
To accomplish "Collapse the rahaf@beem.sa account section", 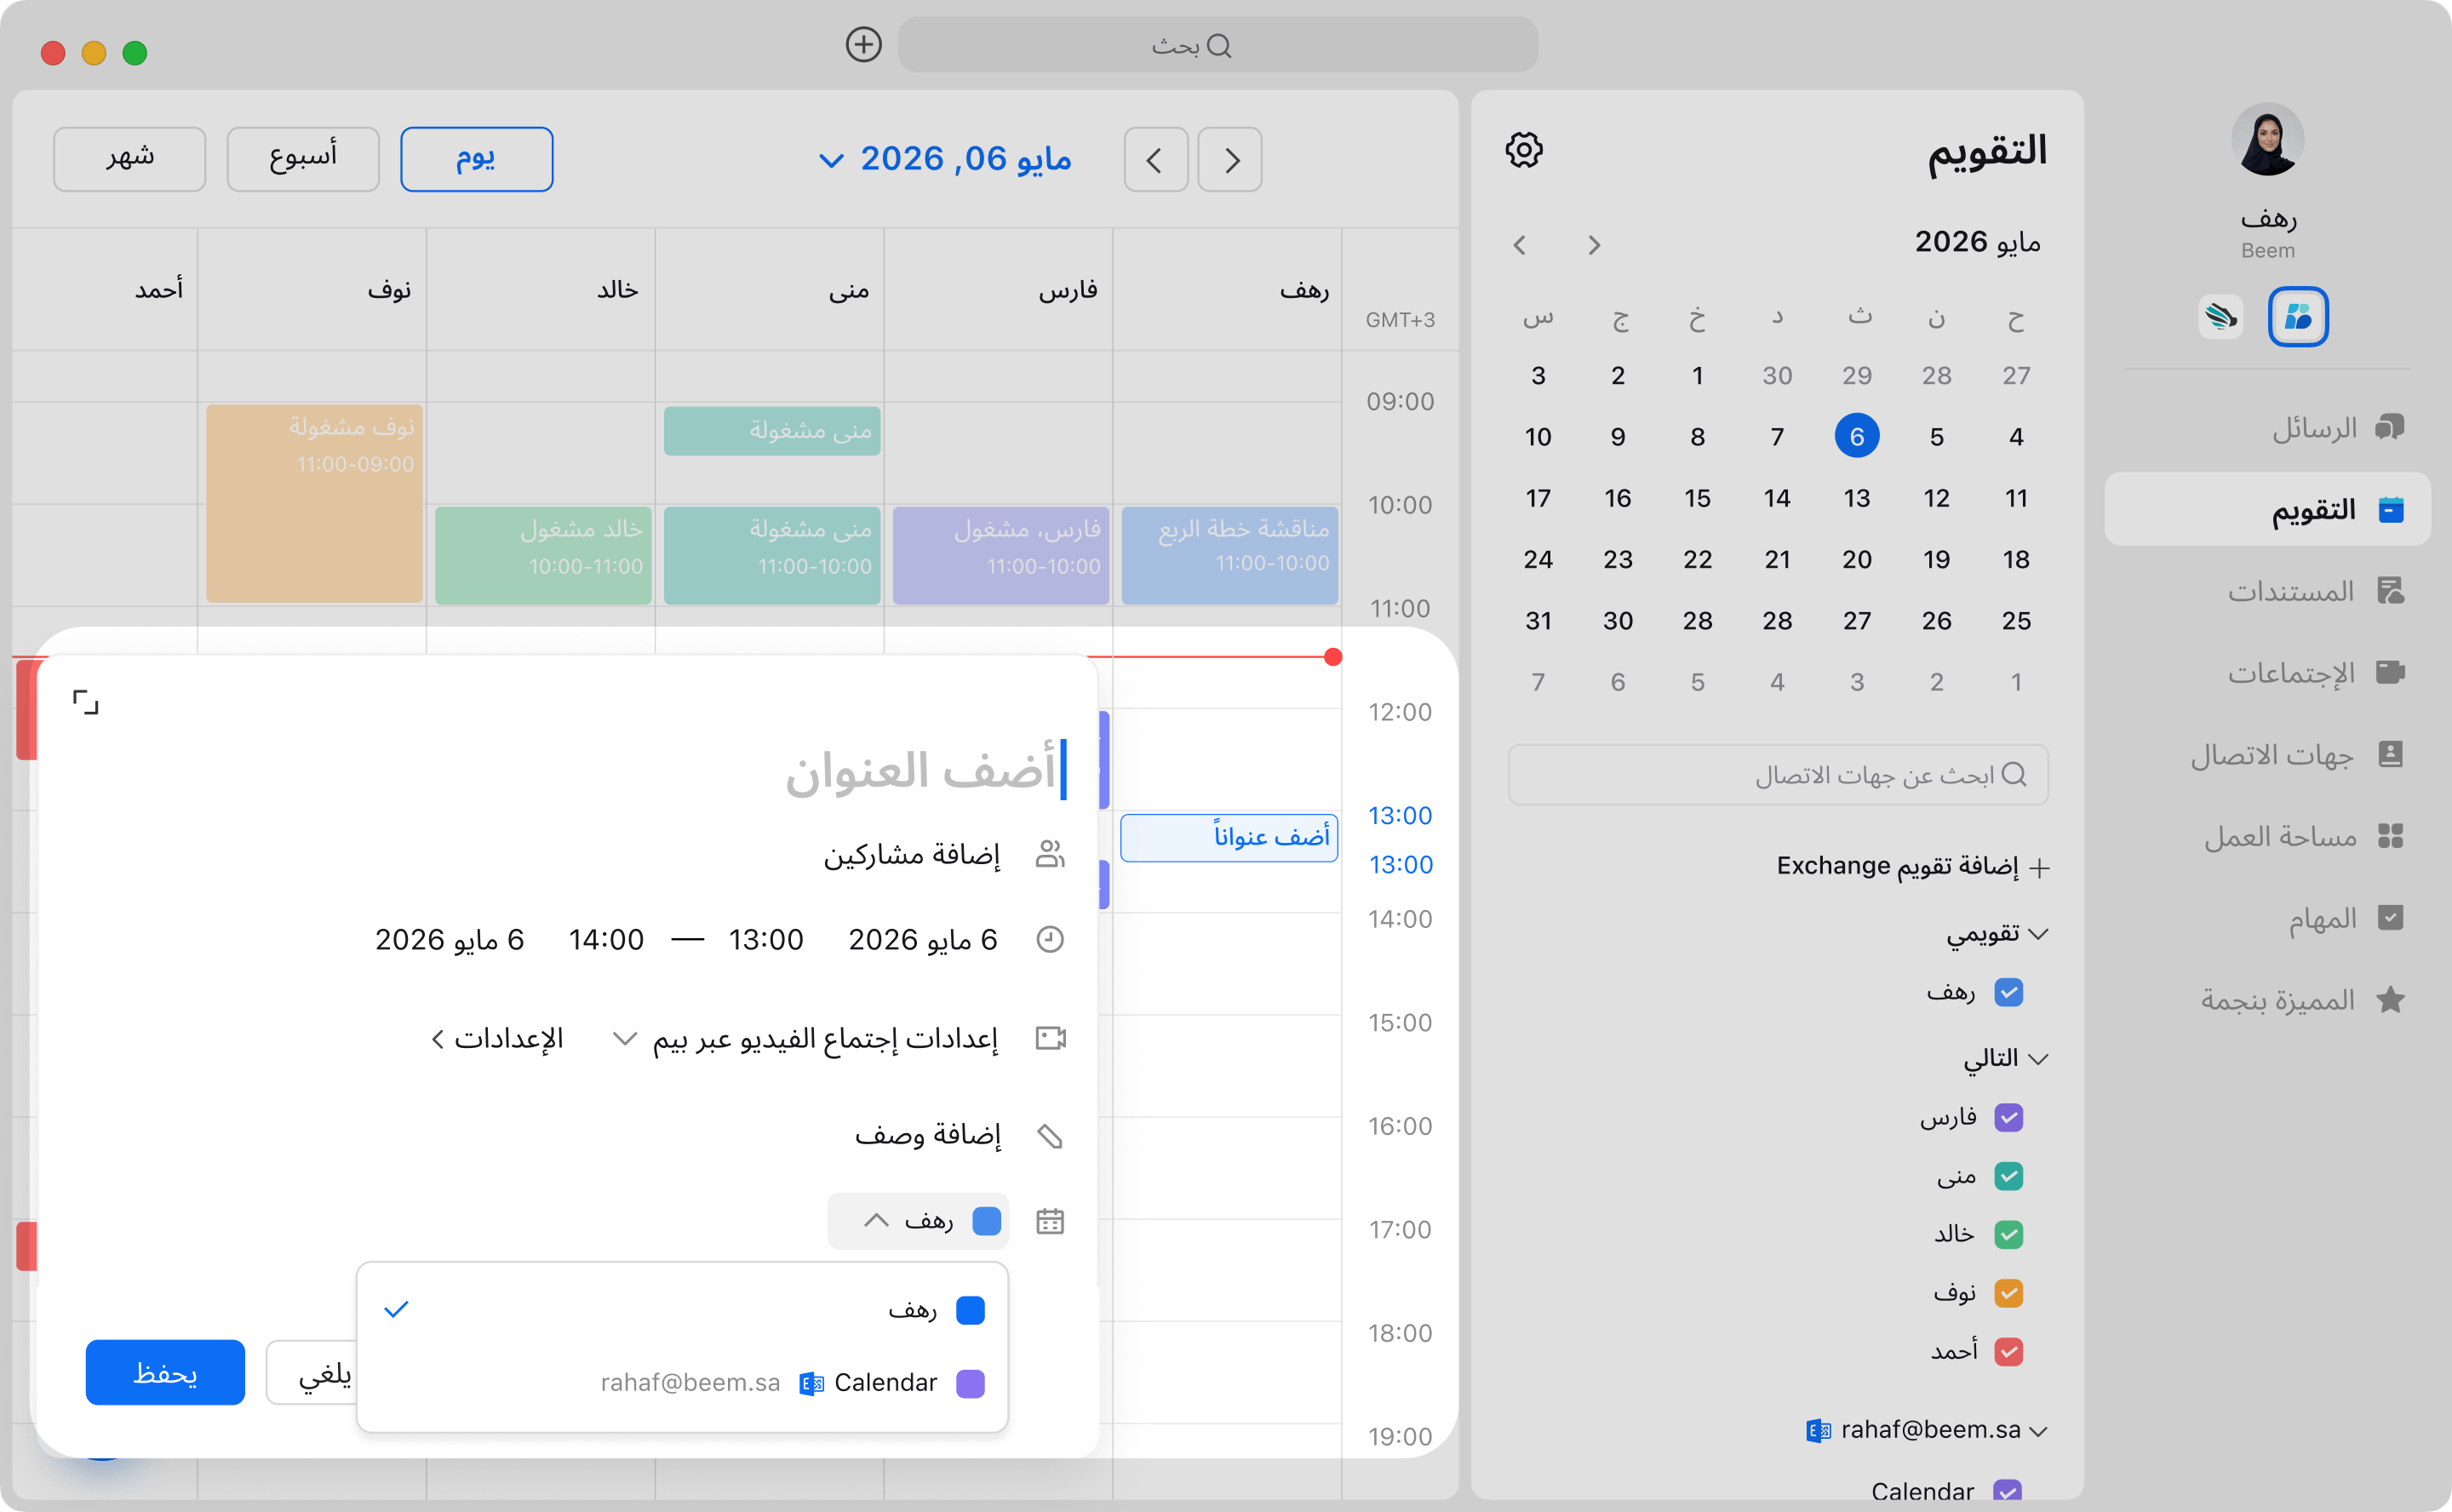I will [x=2038, y=1431].
